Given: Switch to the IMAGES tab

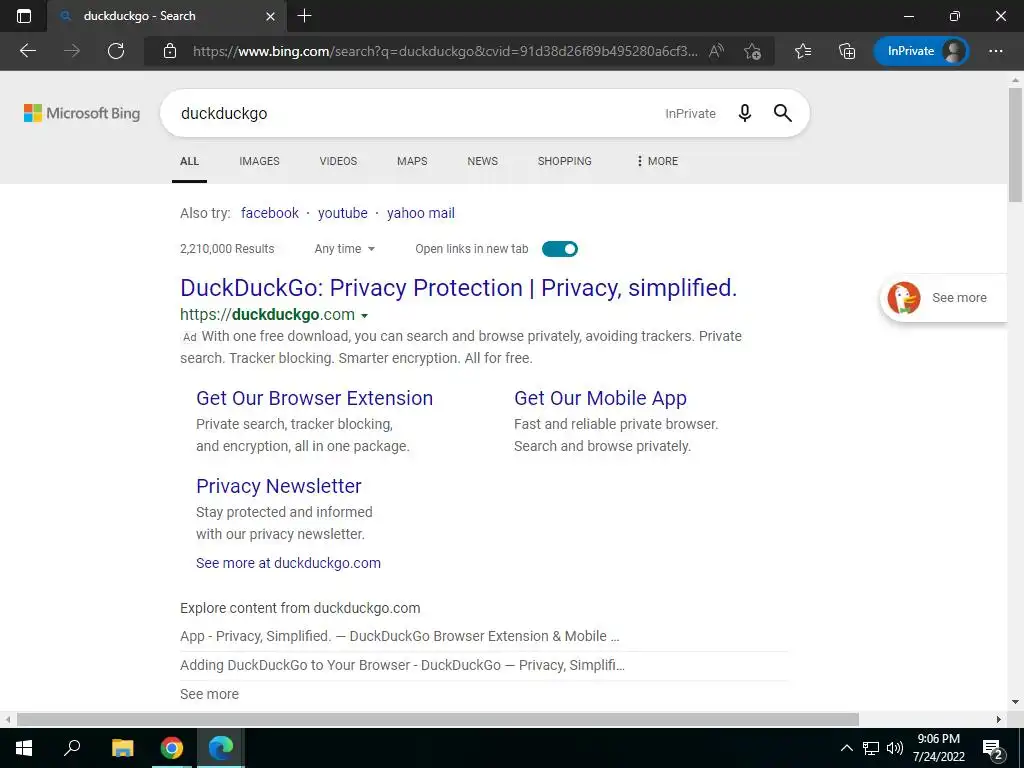Looking at the screenshot, I should pyautogui.click(x=259, y=161).
